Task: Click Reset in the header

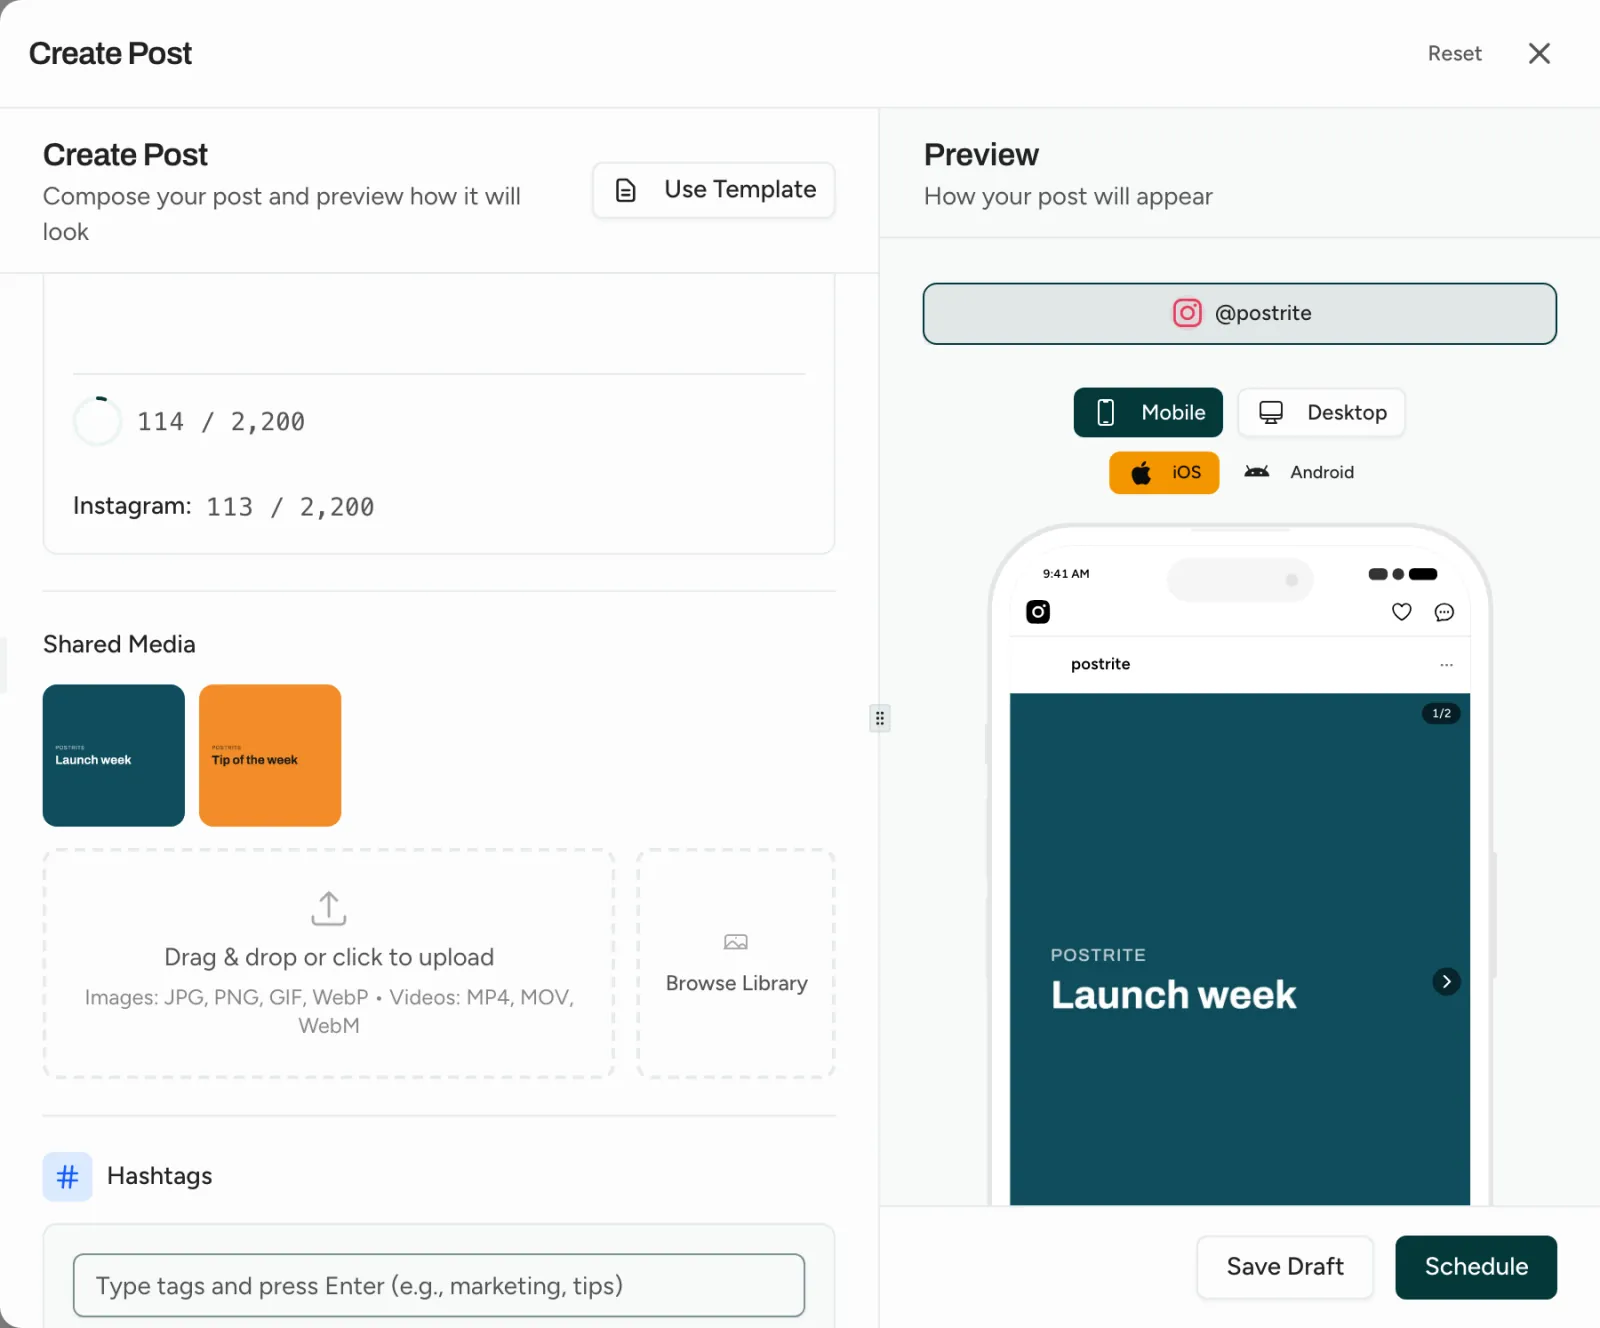Action: click(1454, 54)
